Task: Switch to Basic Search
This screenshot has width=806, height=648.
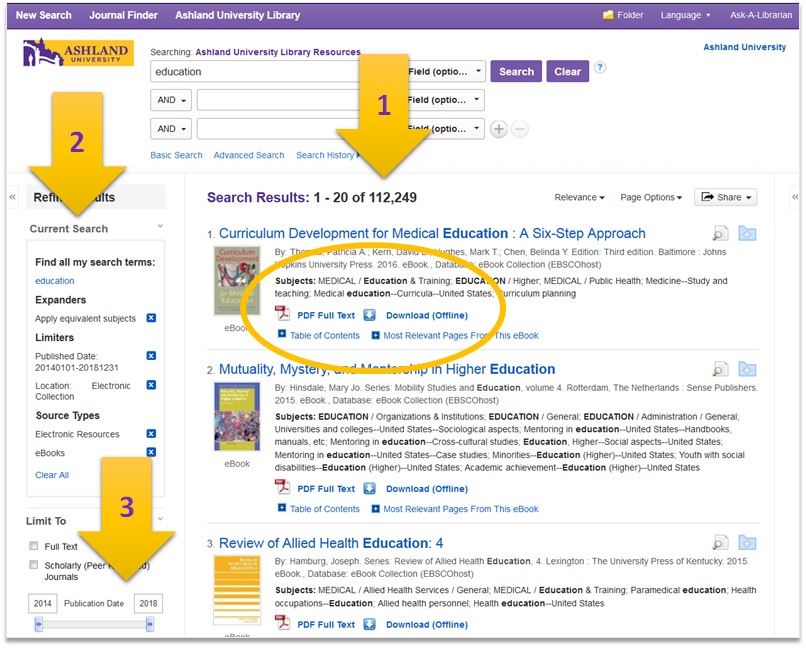Action: (x=176, y=155)
